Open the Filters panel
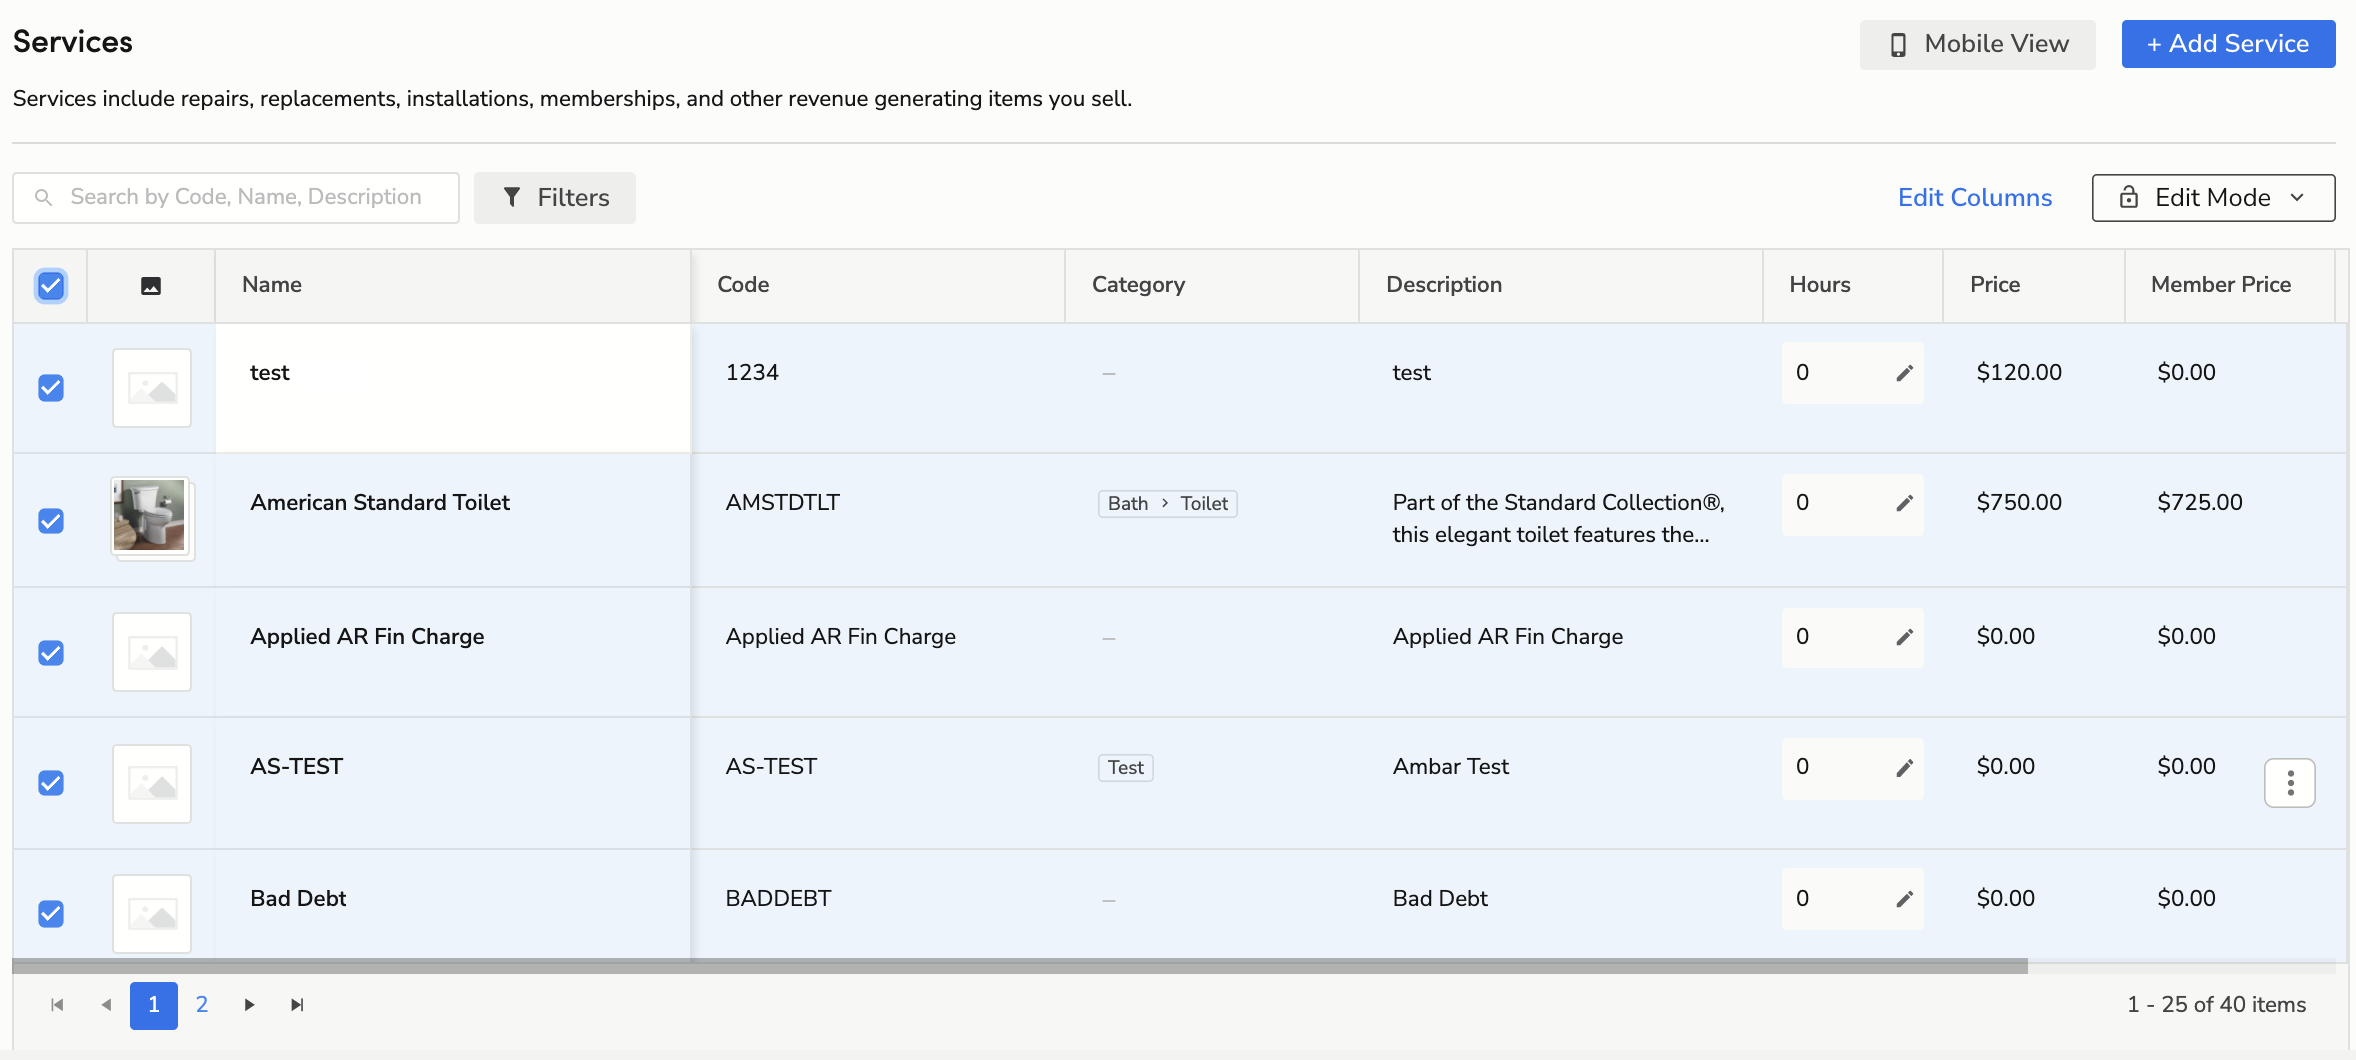 pyautogui.click(x=555, y=198)
